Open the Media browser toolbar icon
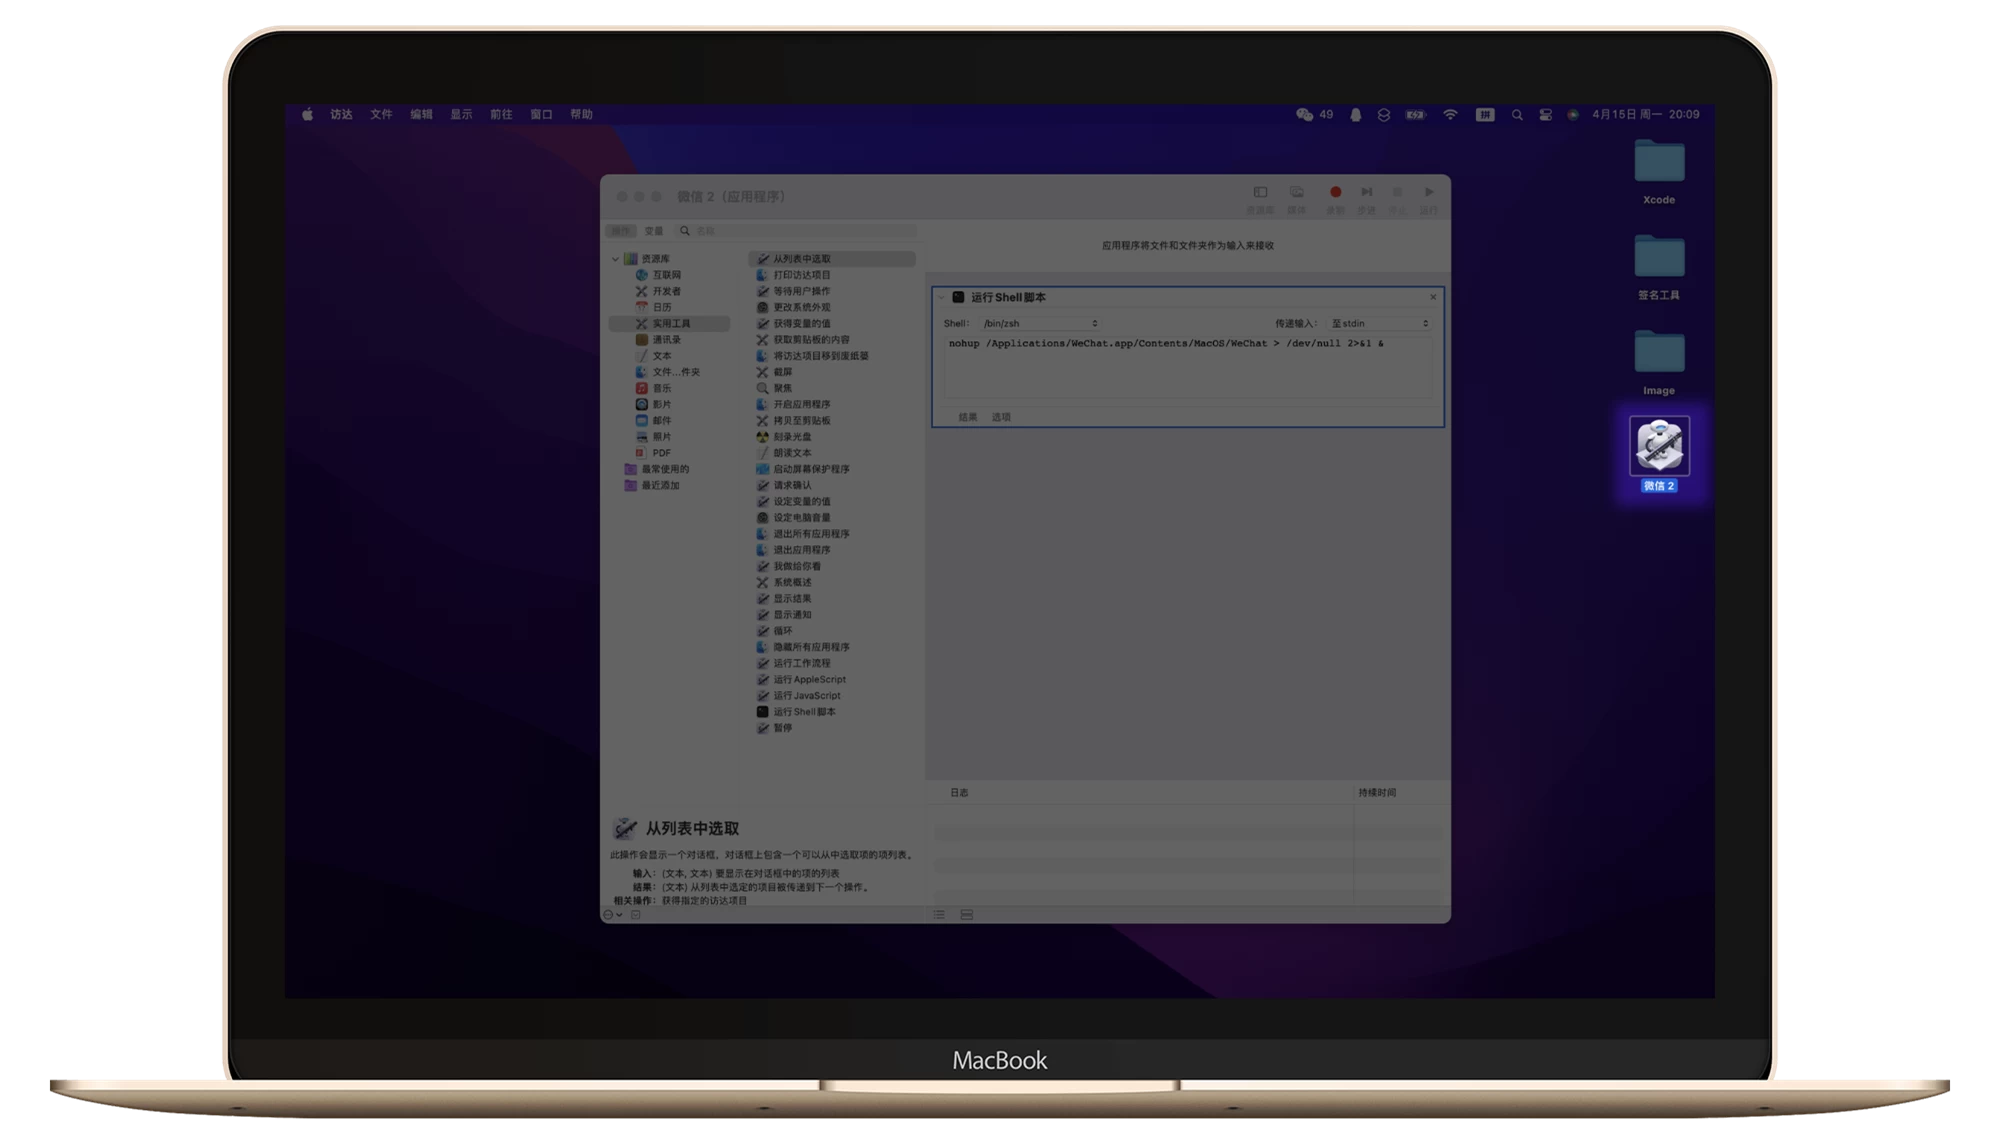Screen dimensions: 2000x1130 pyautogui.click(x=1296, y=192)
